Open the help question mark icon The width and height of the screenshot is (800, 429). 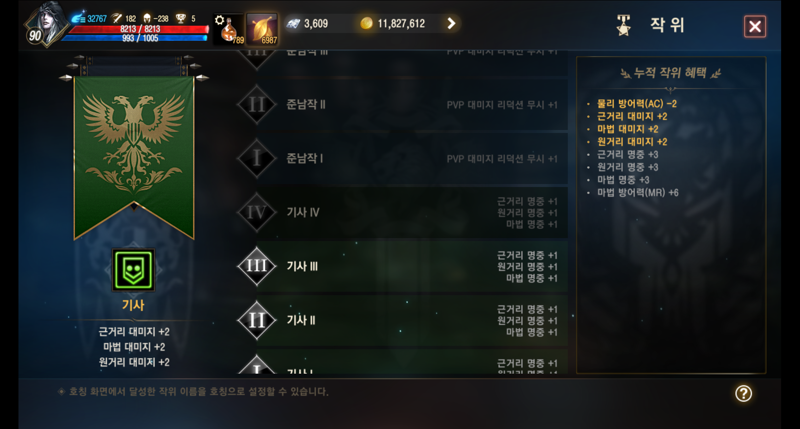click(743, 393)
